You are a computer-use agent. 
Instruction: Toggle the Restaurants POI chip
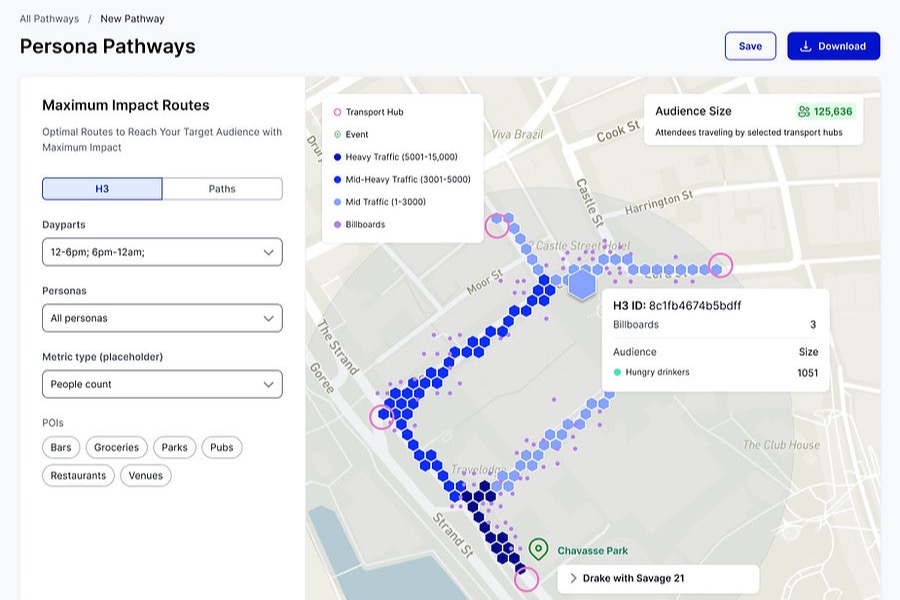point(78,475)
